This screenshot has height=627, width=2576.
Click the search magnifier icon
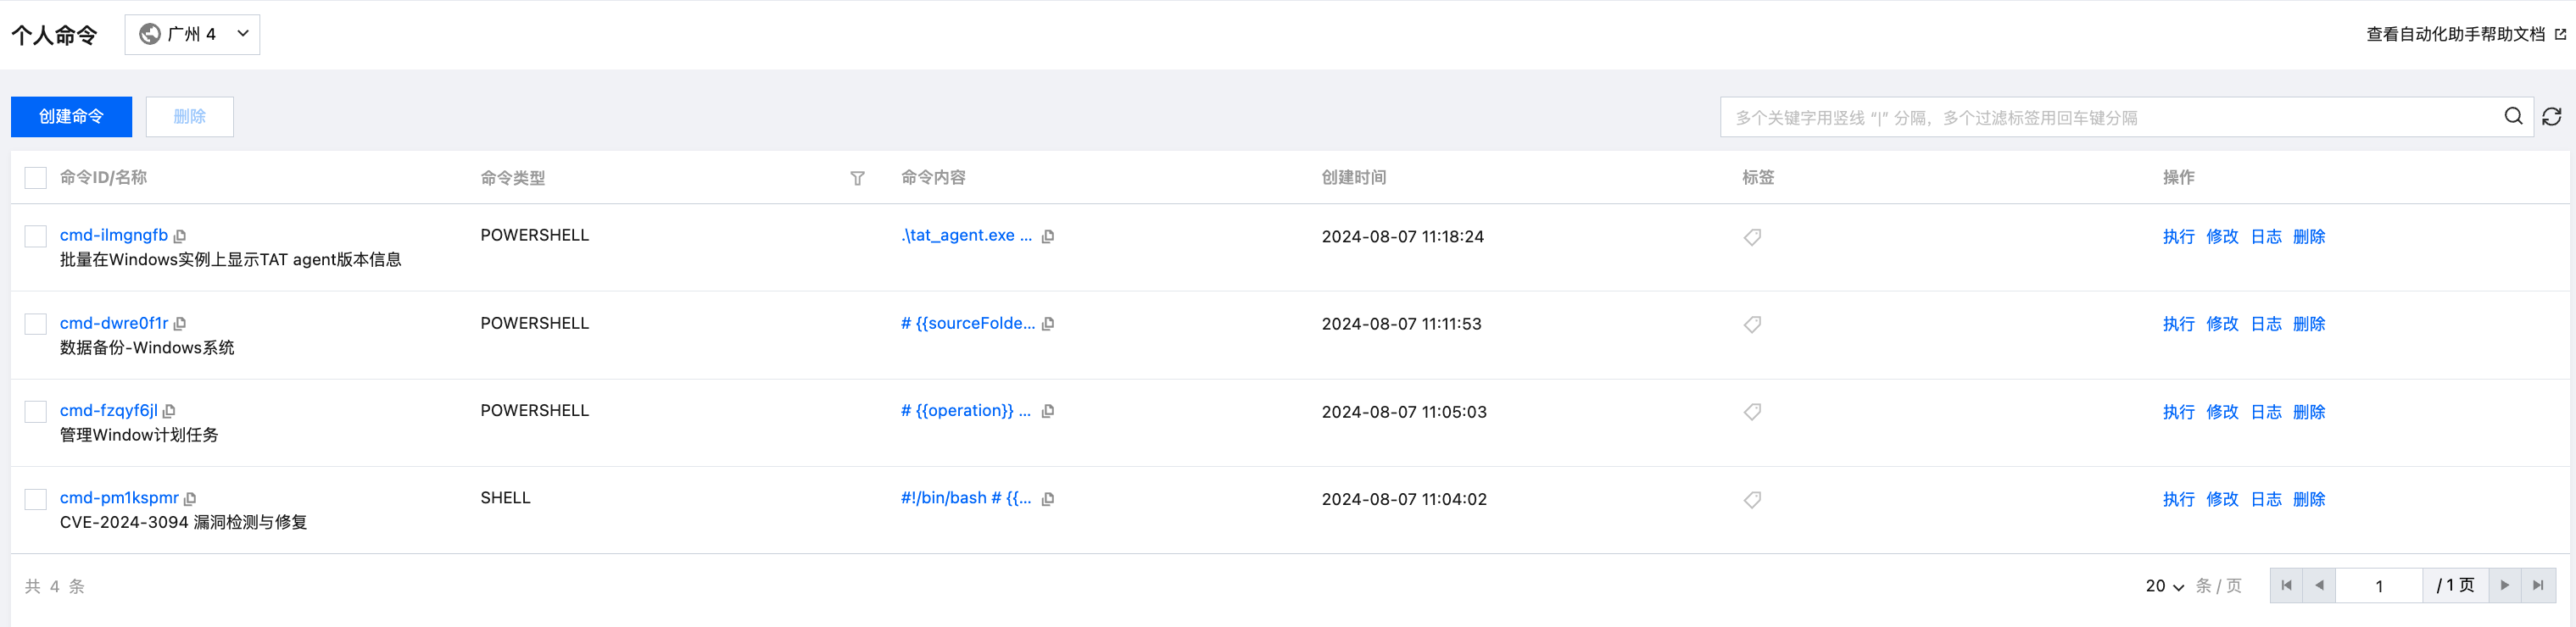[x=2513, y=116]
